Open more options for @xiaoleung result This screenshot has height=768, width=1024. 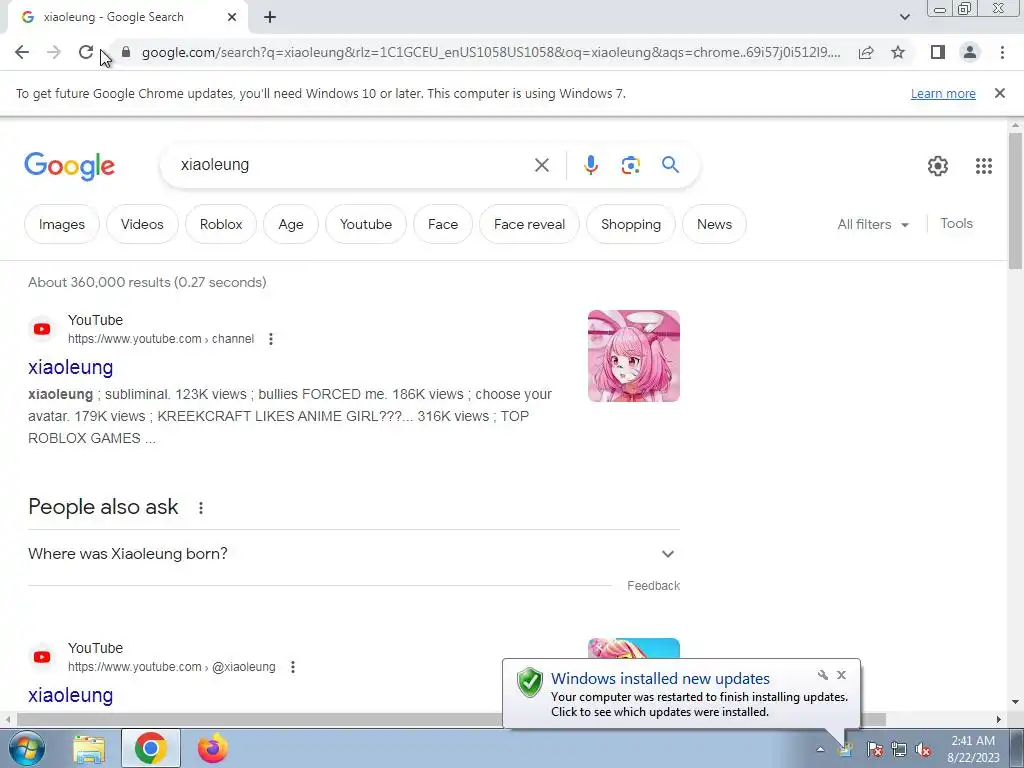293,667
